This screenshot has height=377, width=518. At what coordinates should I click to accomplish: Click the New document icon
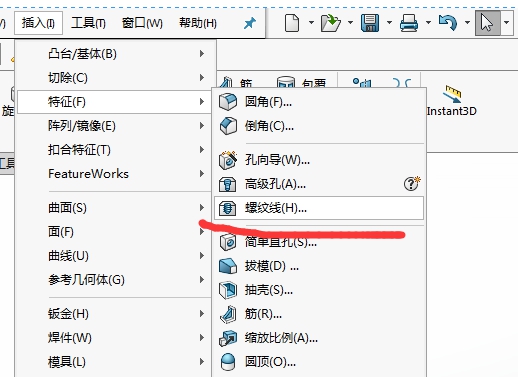[x=292, y=23]
